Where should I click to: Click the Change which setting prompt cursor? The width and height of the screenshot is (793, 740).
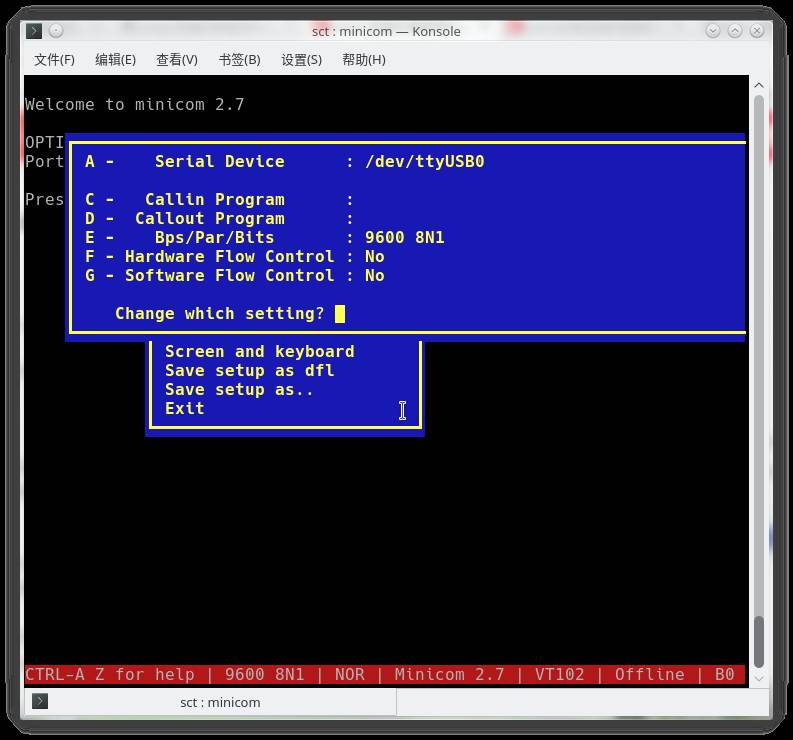pos(340,314)
